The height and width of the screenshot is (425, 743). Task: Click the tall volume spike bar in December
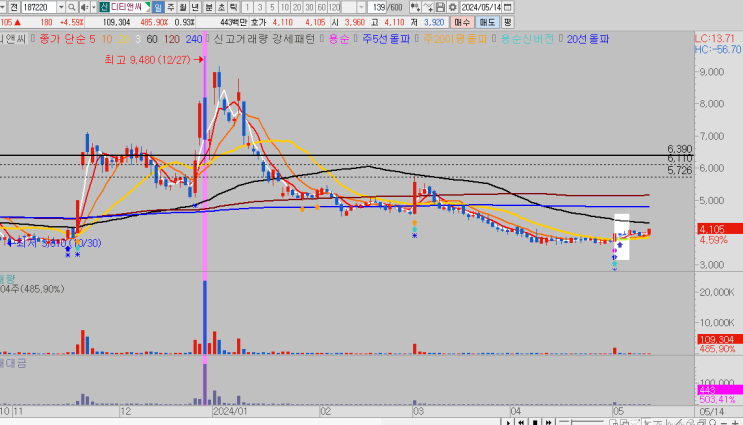coord(205,317)
